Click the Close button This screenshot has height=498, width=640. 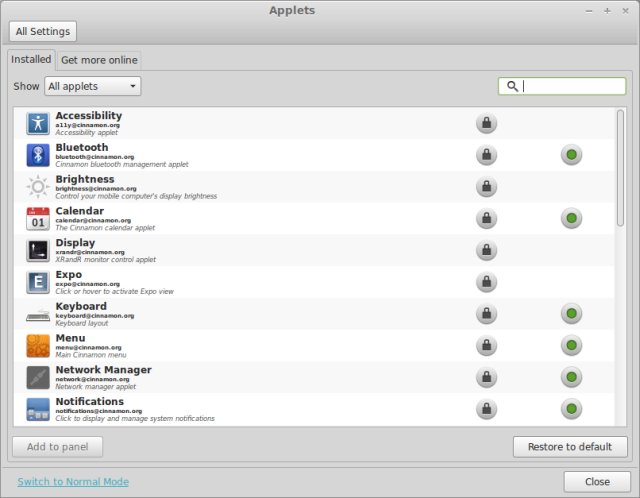(x=597, y=482)
